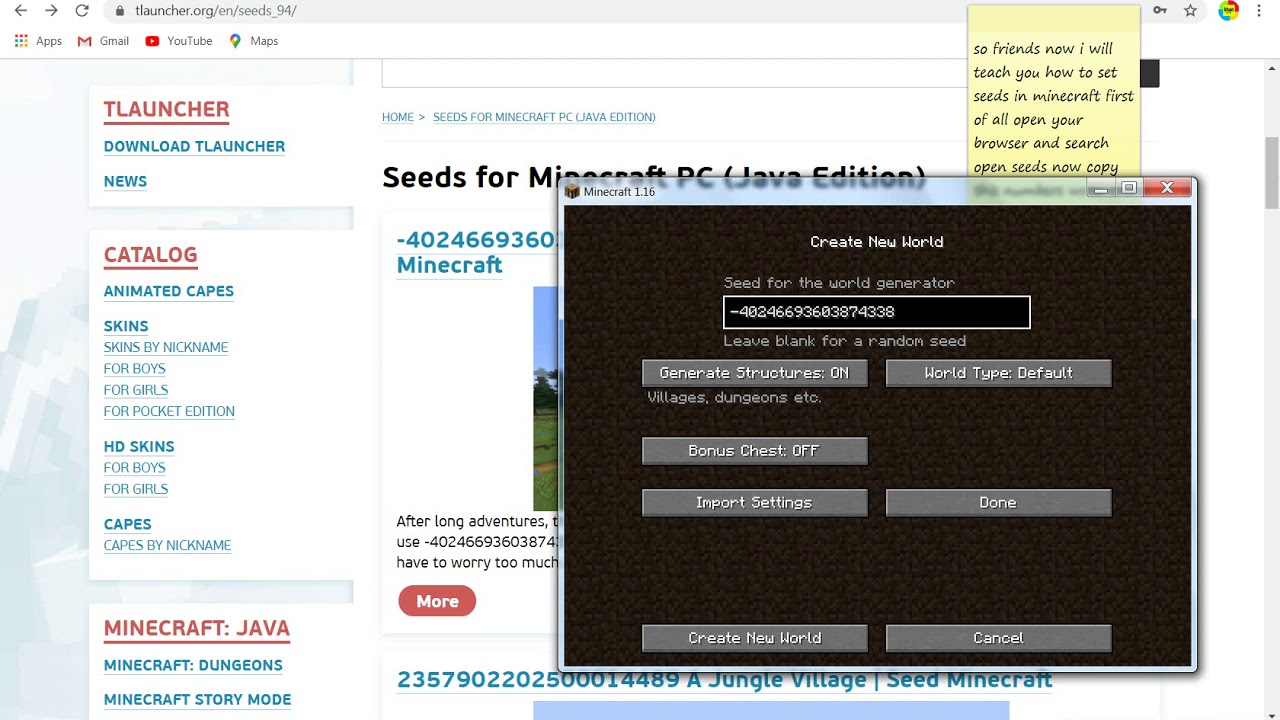Maximize the Minecraft 1.16 window

tap(1129, 188)
